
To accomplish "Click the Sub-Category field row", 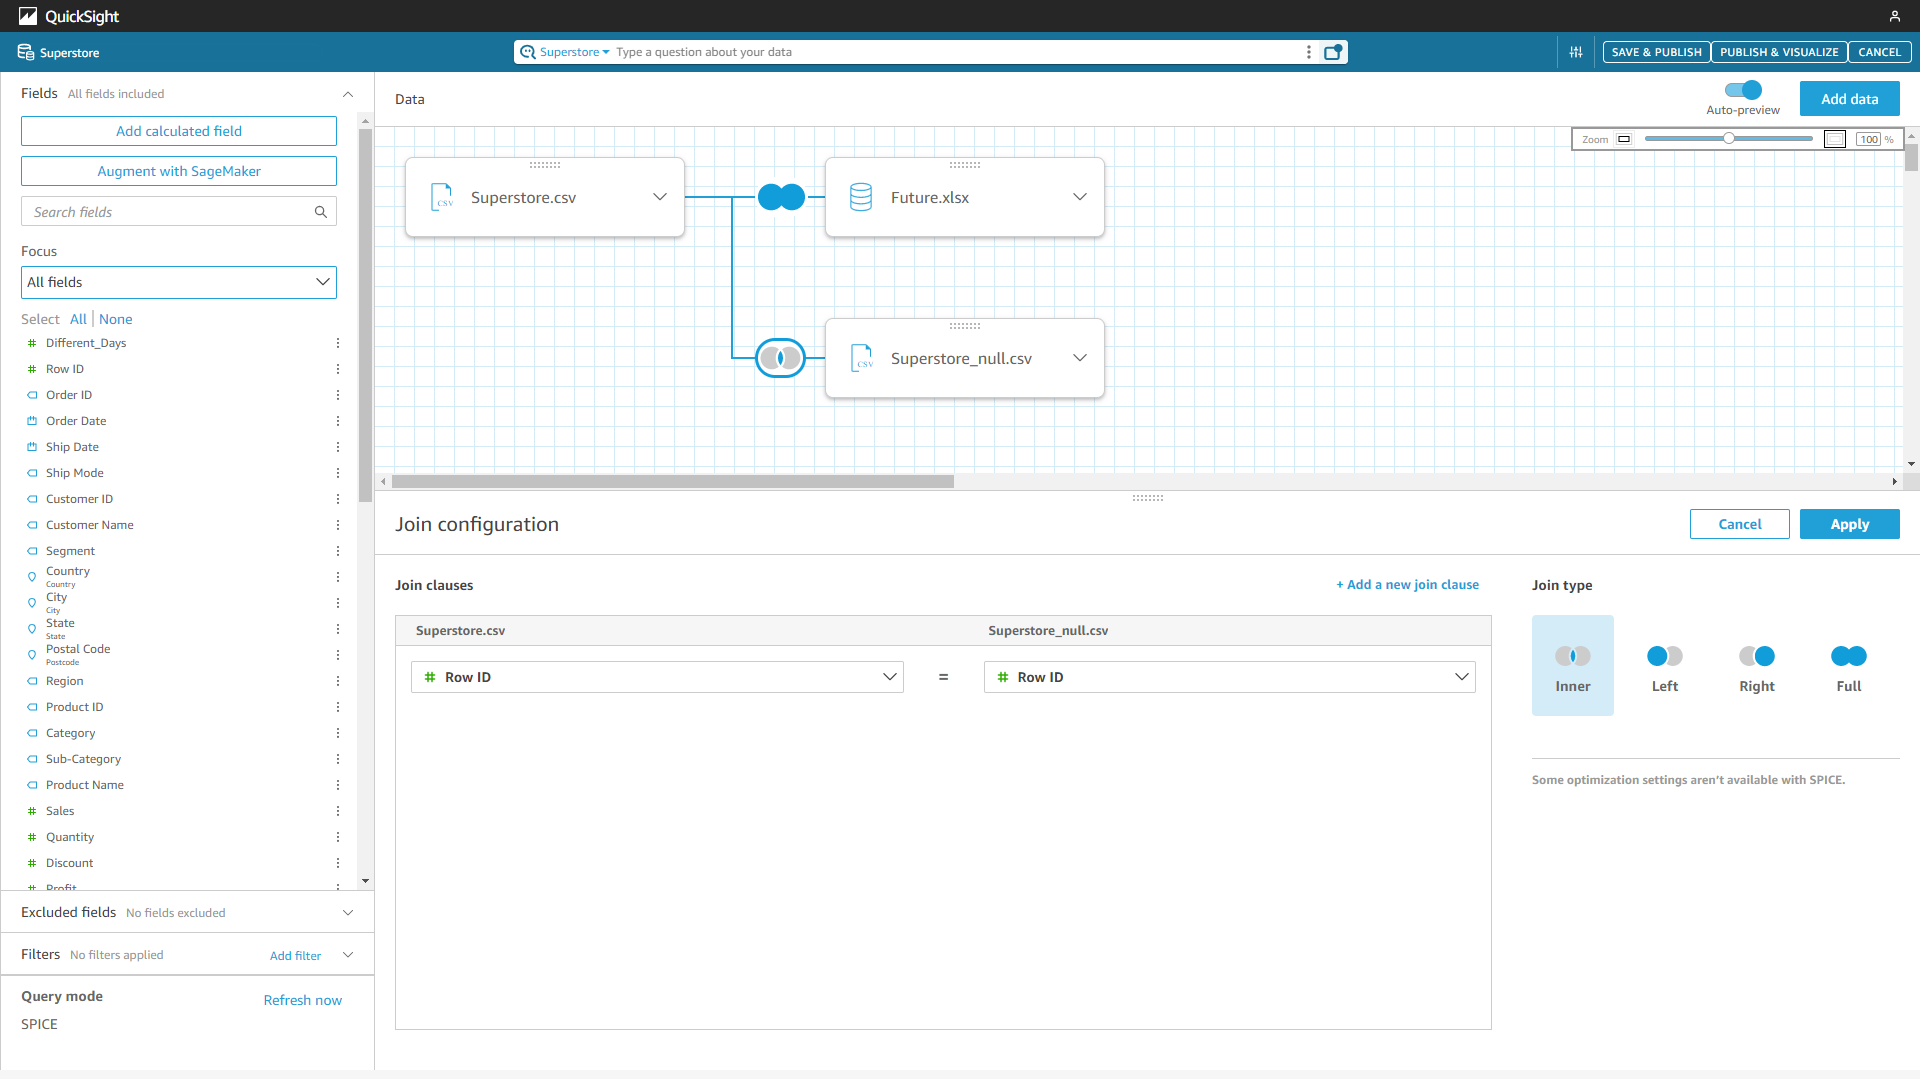I will click(180, 759).
